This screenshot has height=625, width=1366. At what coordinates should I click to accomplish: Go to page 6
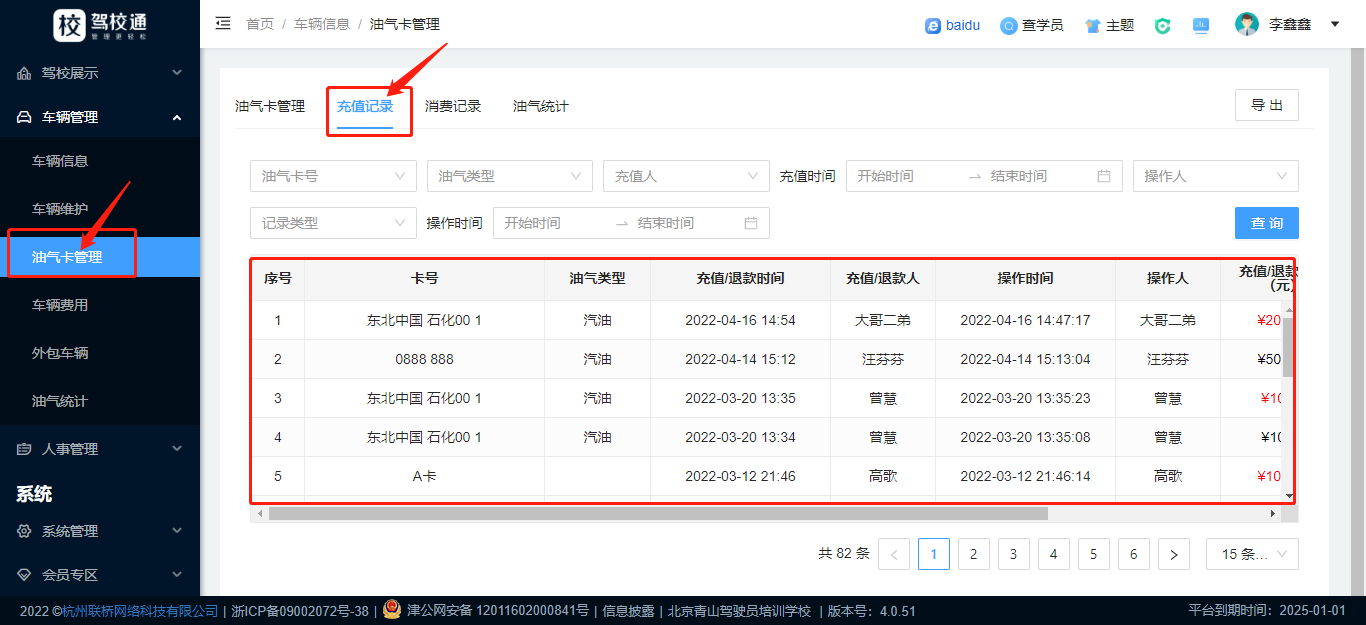(1134, 554)
